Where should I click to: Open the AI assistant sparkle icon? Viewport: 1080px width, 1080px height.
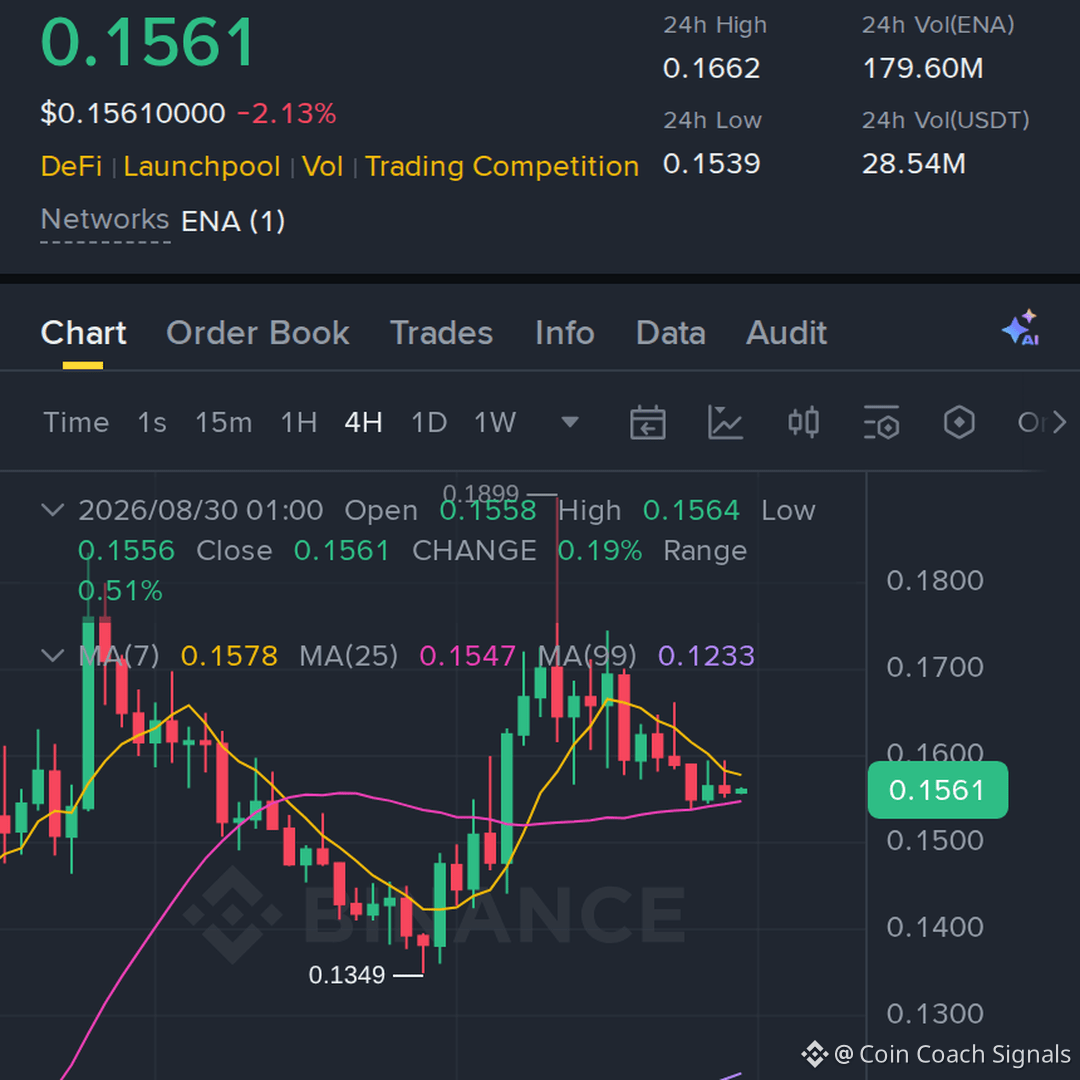(x=1021, y=328)
